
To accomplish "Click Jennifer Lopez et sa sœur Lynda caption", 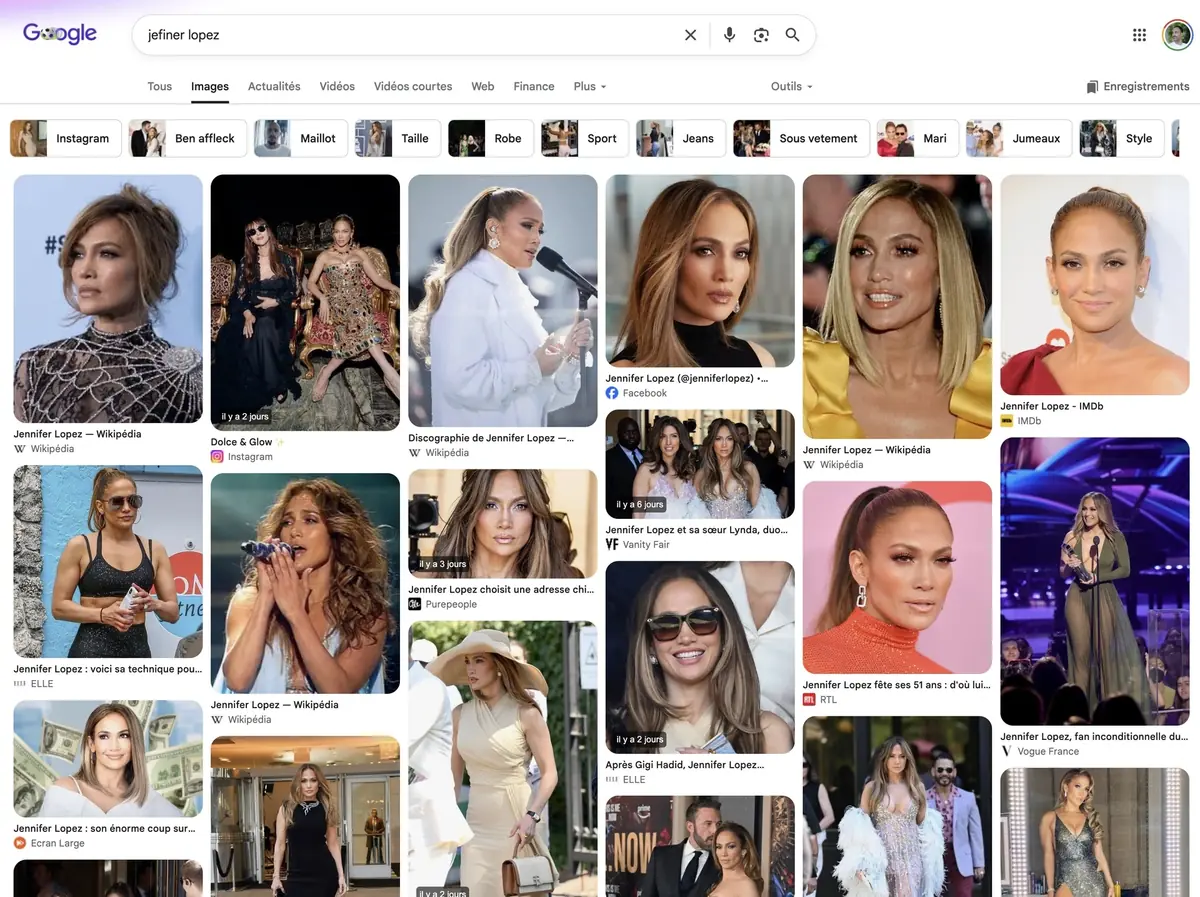I will click(x=696, y=530).
